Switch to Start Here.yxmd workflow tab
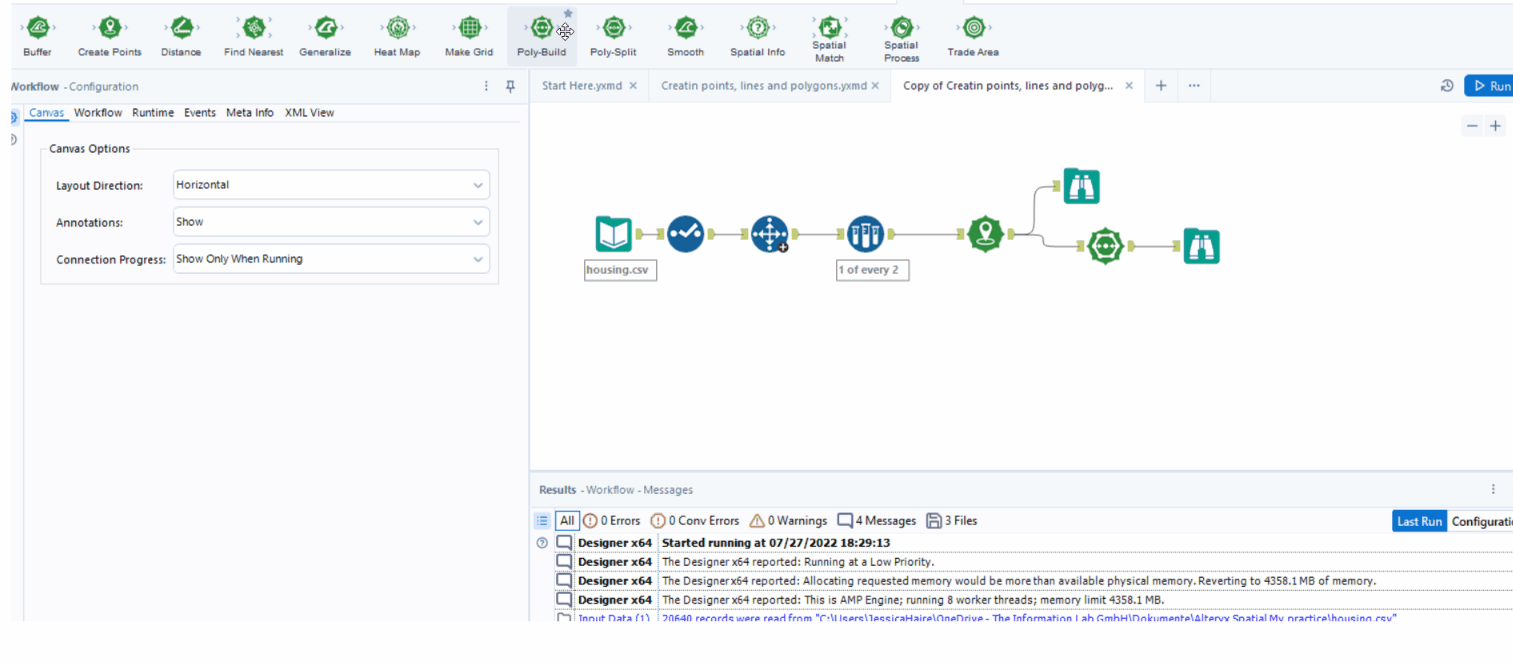This screenshot has height=666, width=1513. (x=582, y=86)
